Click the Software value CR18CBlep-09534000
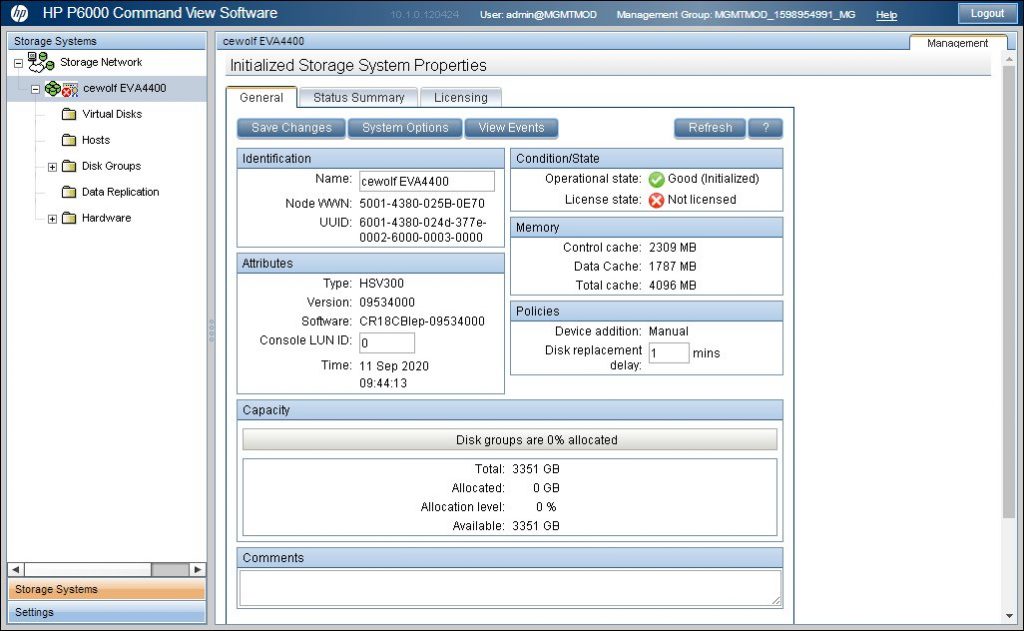 422,321
